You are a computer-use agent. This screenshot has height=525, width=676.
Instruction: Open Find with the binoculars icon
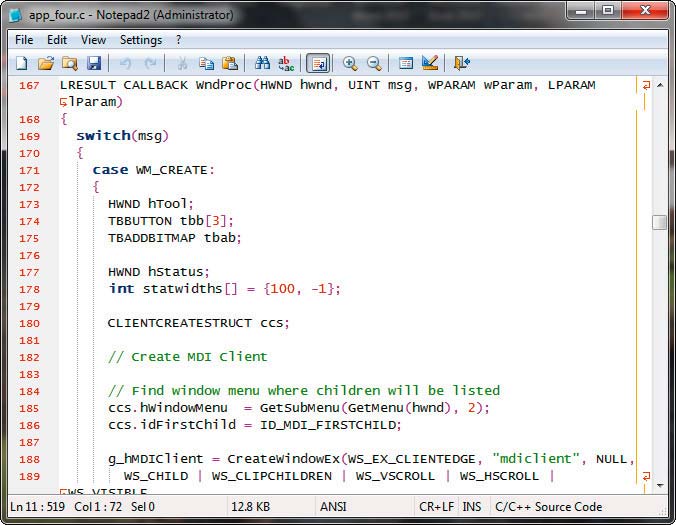[x=262, y=63]
